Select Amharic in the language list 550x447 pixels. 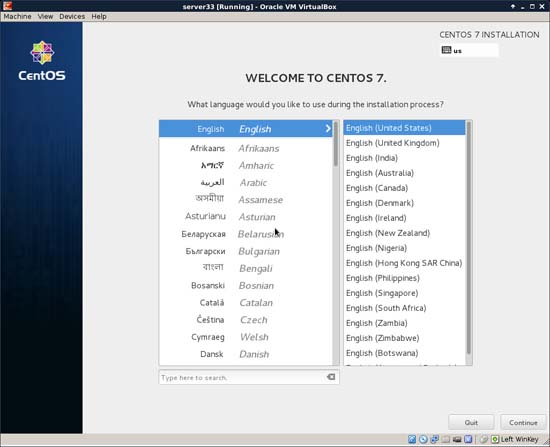[x=246, y=166]
